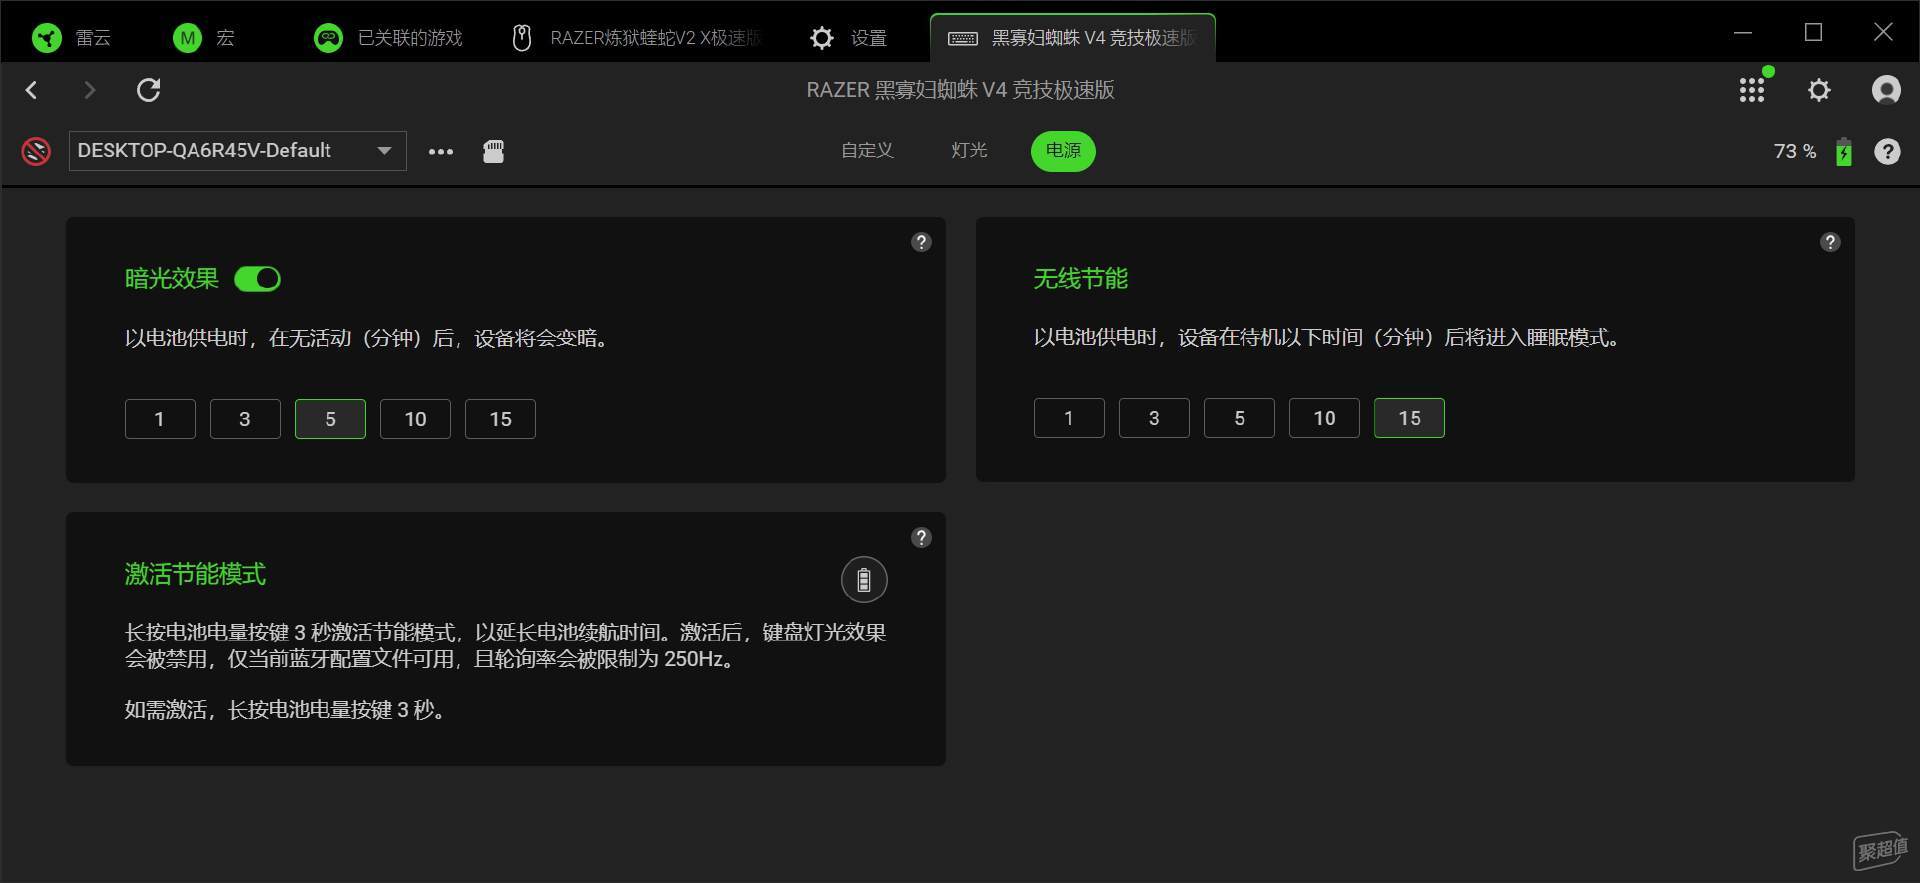Open the modules grid icon
The image size is (1920, 883).
(1752, 90)
